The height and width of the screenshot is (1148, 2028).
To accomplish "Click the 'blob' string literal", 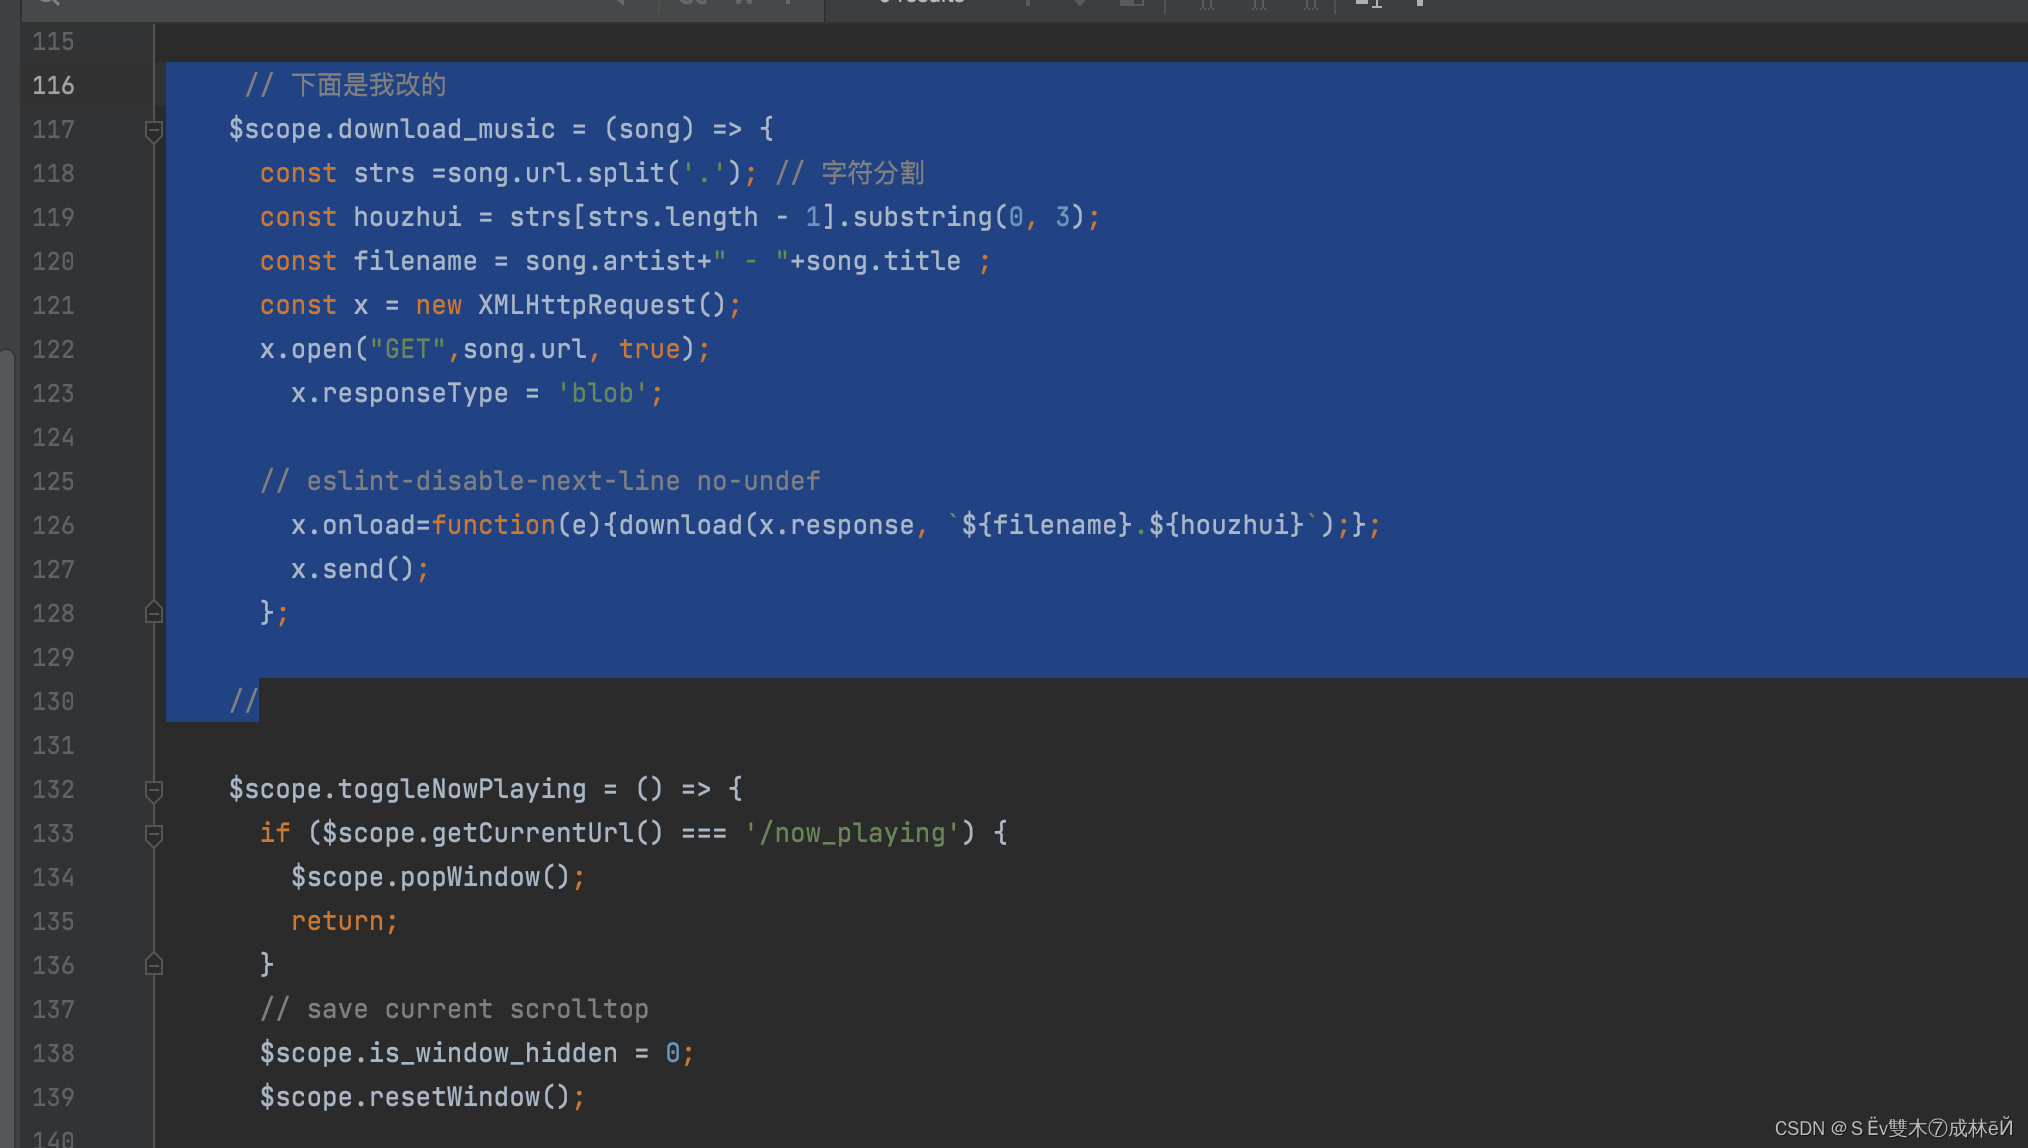I will click(602, 394).
